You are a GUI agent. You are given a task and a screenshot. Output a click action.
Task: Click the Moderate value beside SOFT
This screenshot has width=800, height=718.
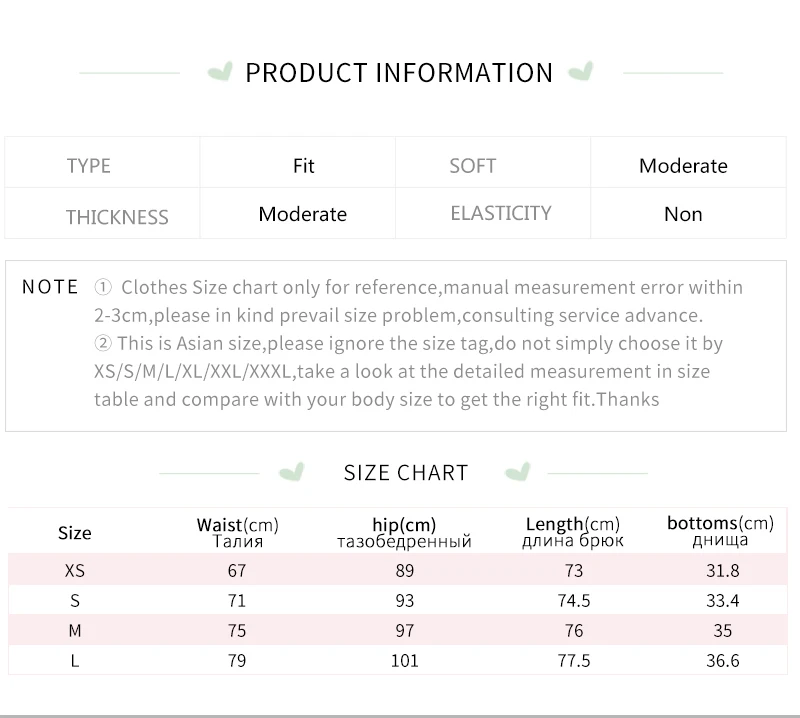(683, 166)
